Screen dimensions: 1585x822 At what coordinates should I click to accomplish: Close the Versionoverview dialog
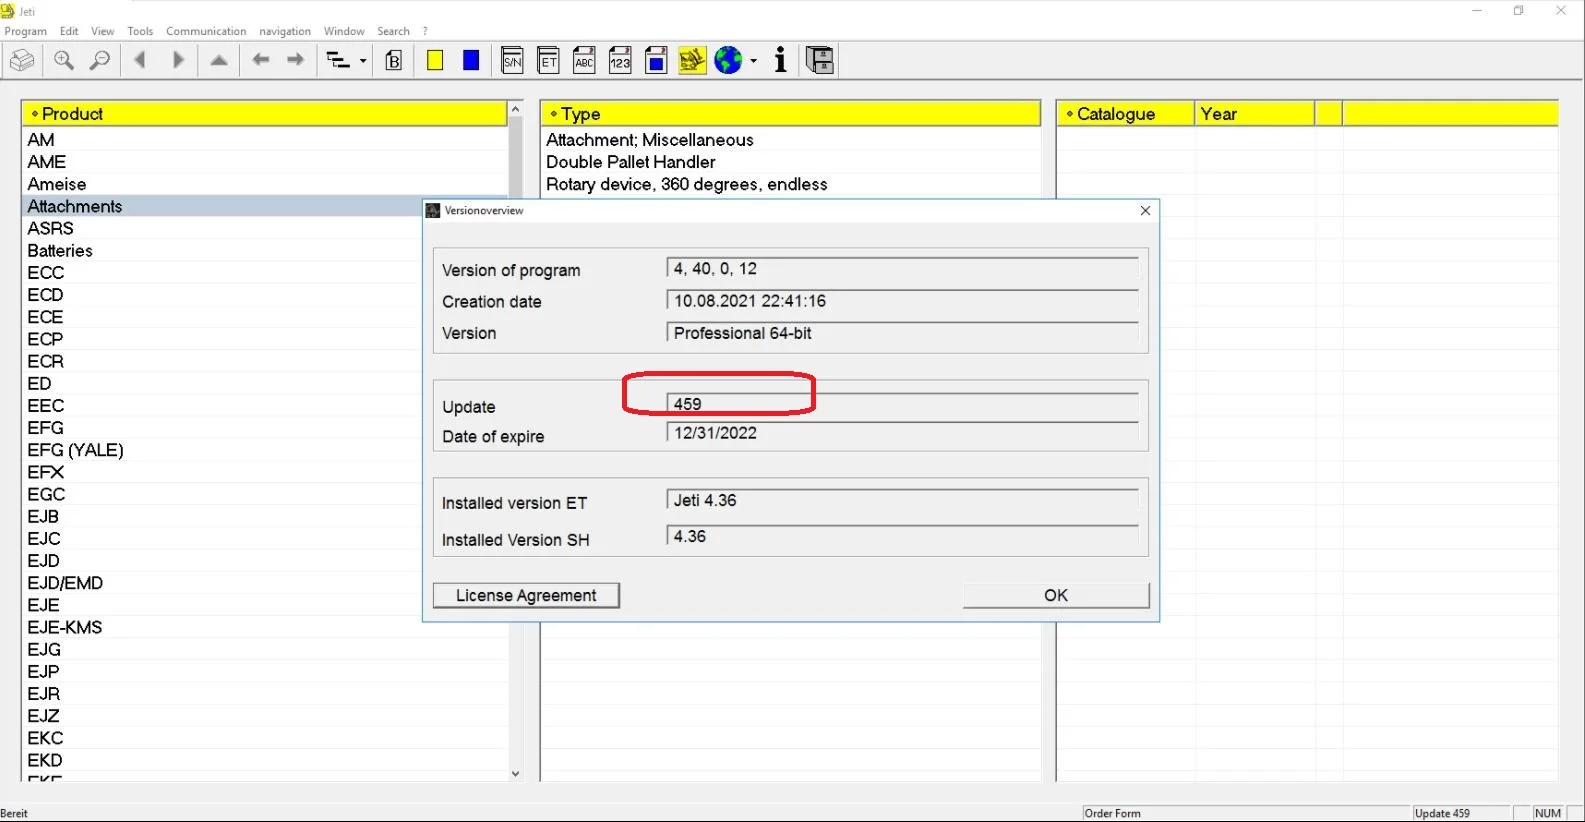click(x=1145, y=210)
